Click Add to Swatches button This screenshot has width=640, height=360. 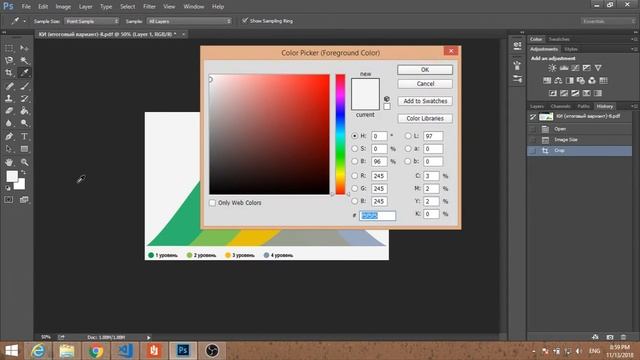click(425, 101)
